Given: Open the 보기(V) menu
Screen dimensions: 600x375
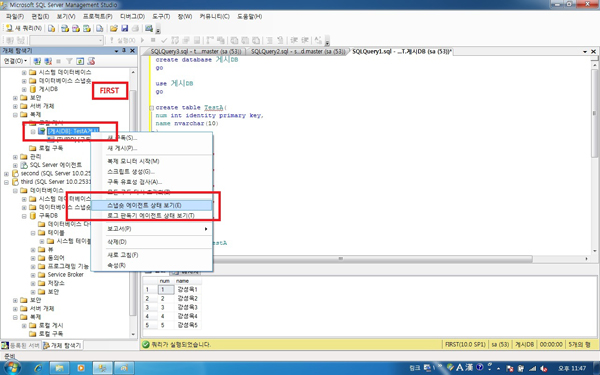Looking at the screenshot, I should (x=66, y=16).
